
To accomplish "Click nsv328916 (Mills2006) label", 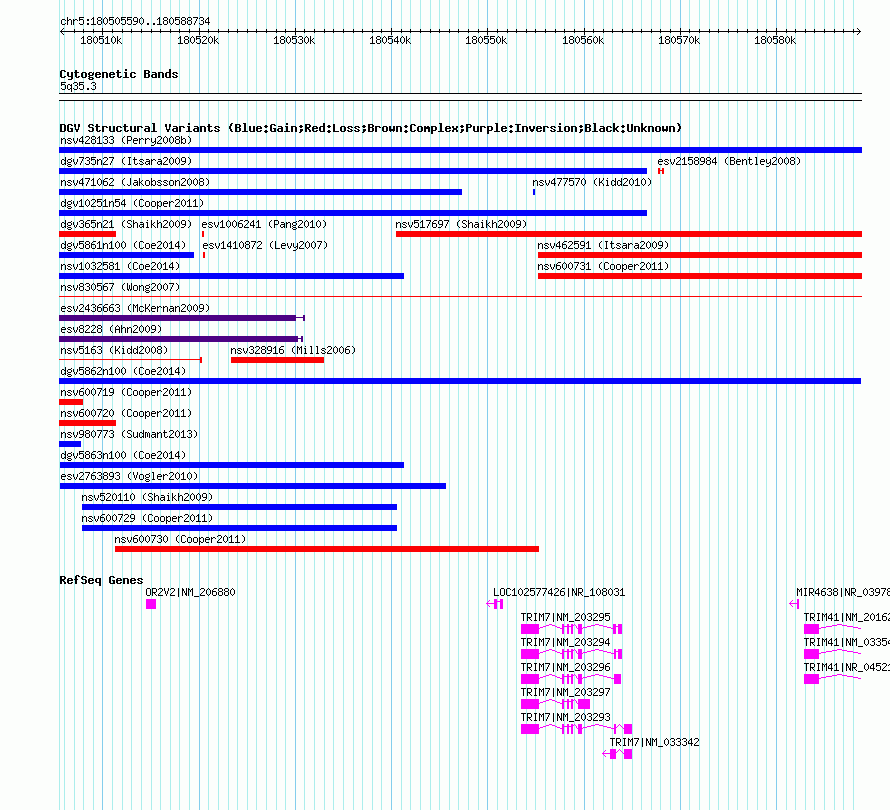I will [293, 350].
